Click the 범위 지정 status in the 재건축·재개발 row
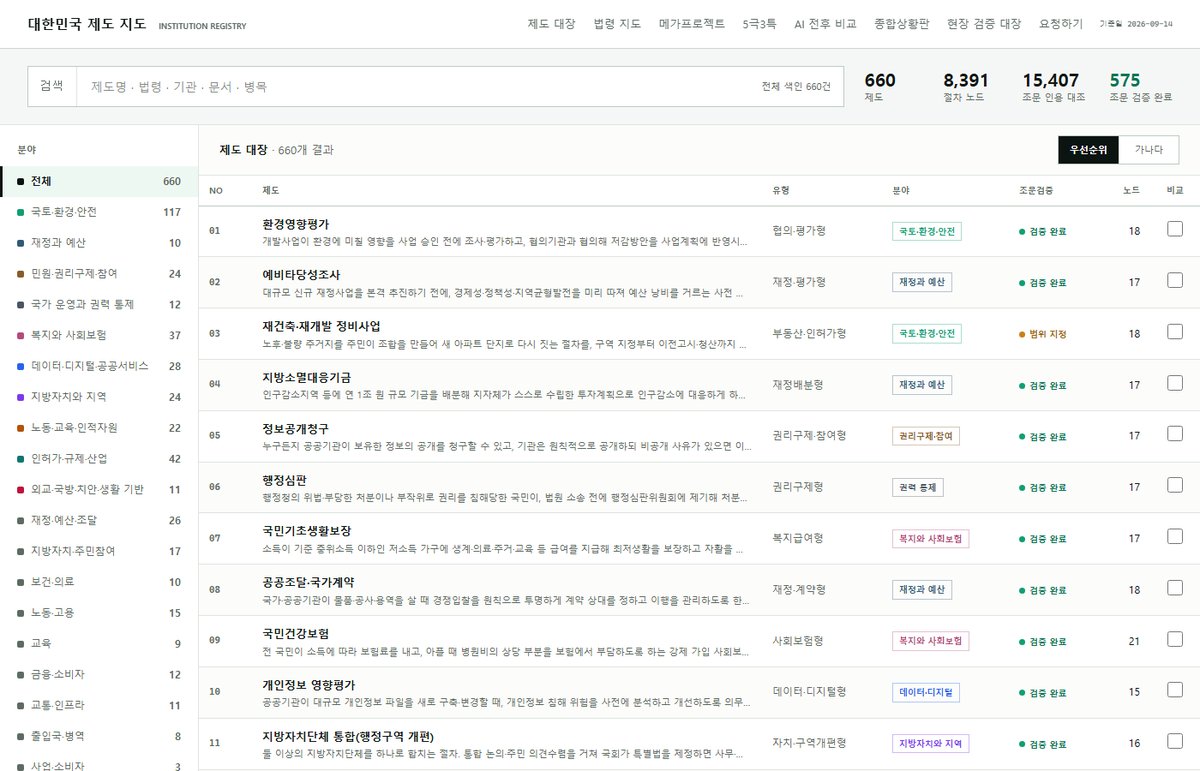Viewport: 1200px width, 771px height. [x=1043, y=334]
